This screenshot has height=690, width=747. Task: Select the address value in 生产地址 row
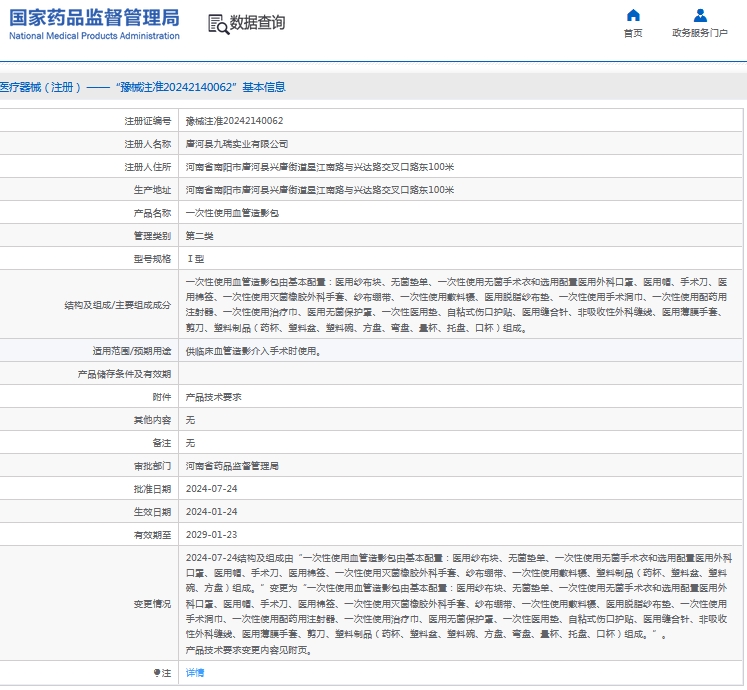(x=320, y=190)
